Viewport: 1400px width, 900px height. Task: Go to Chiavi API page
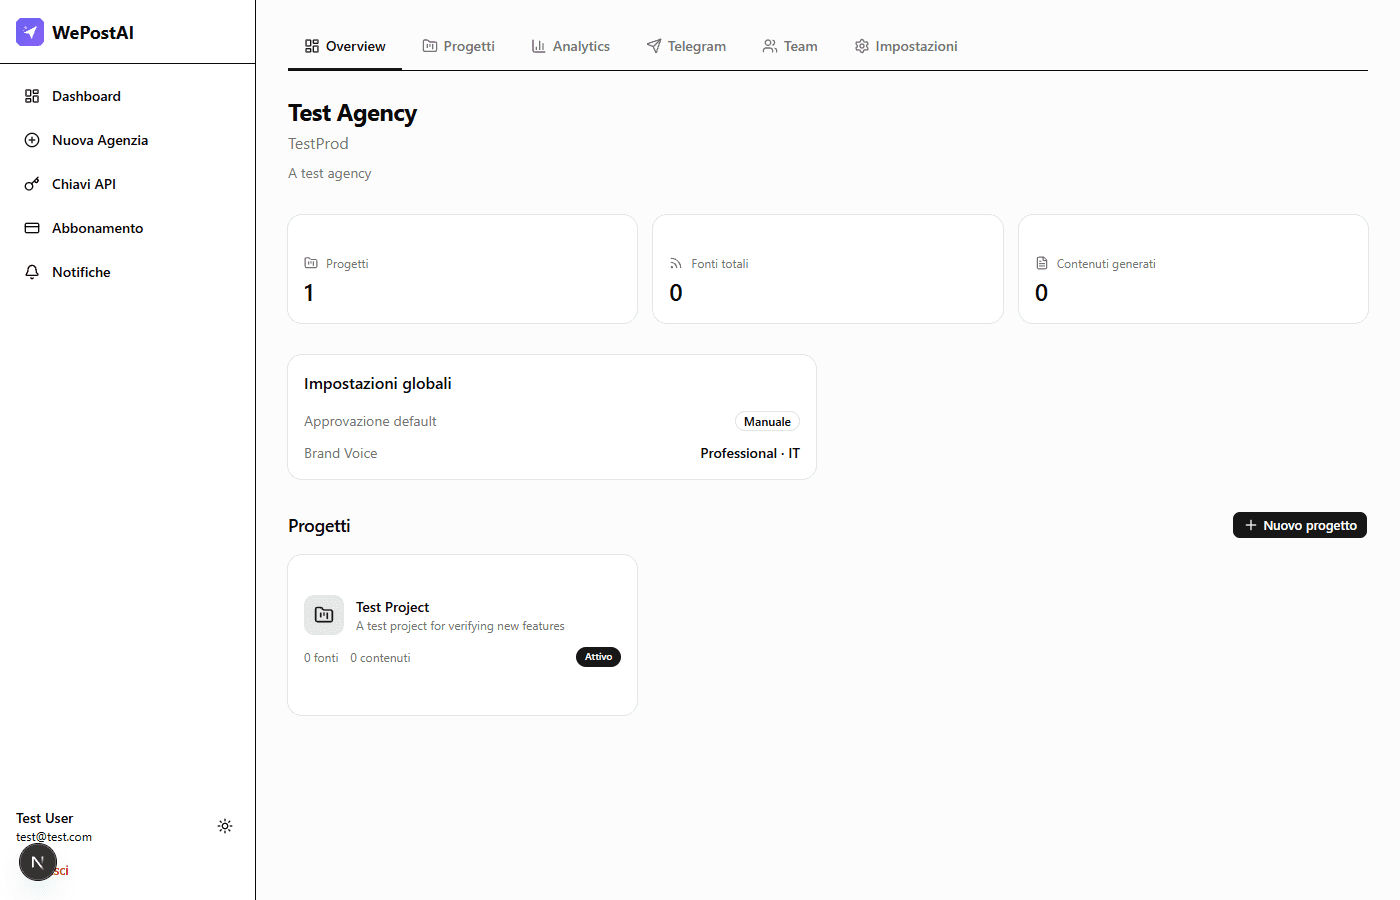[83, 184]
